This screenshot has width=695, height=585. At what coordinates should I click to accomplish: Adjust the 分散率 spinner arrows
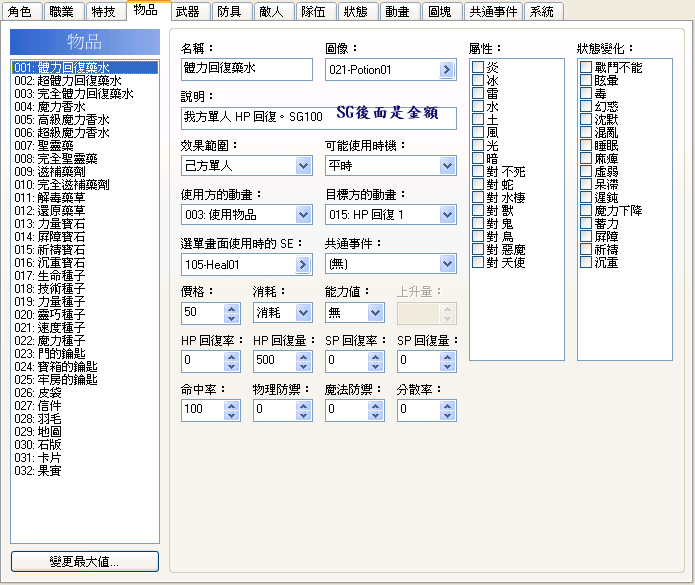point(448,410)
